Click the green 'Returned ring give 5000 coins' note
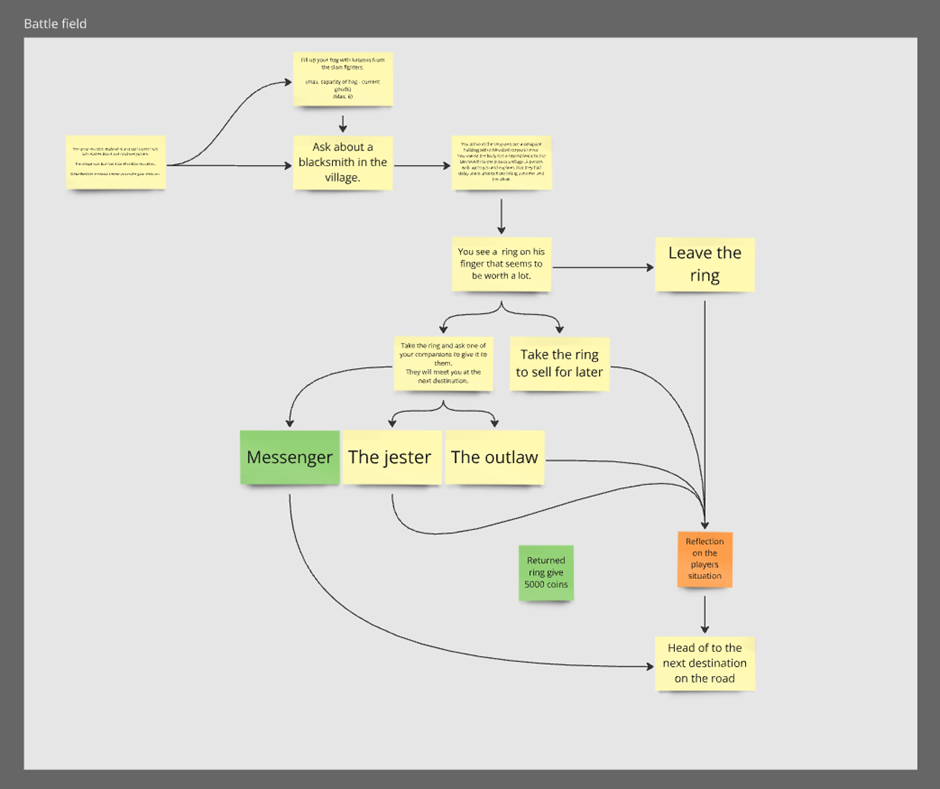Image resolution: width=940 pixels, height=789 pixels. tap(546, 573)
